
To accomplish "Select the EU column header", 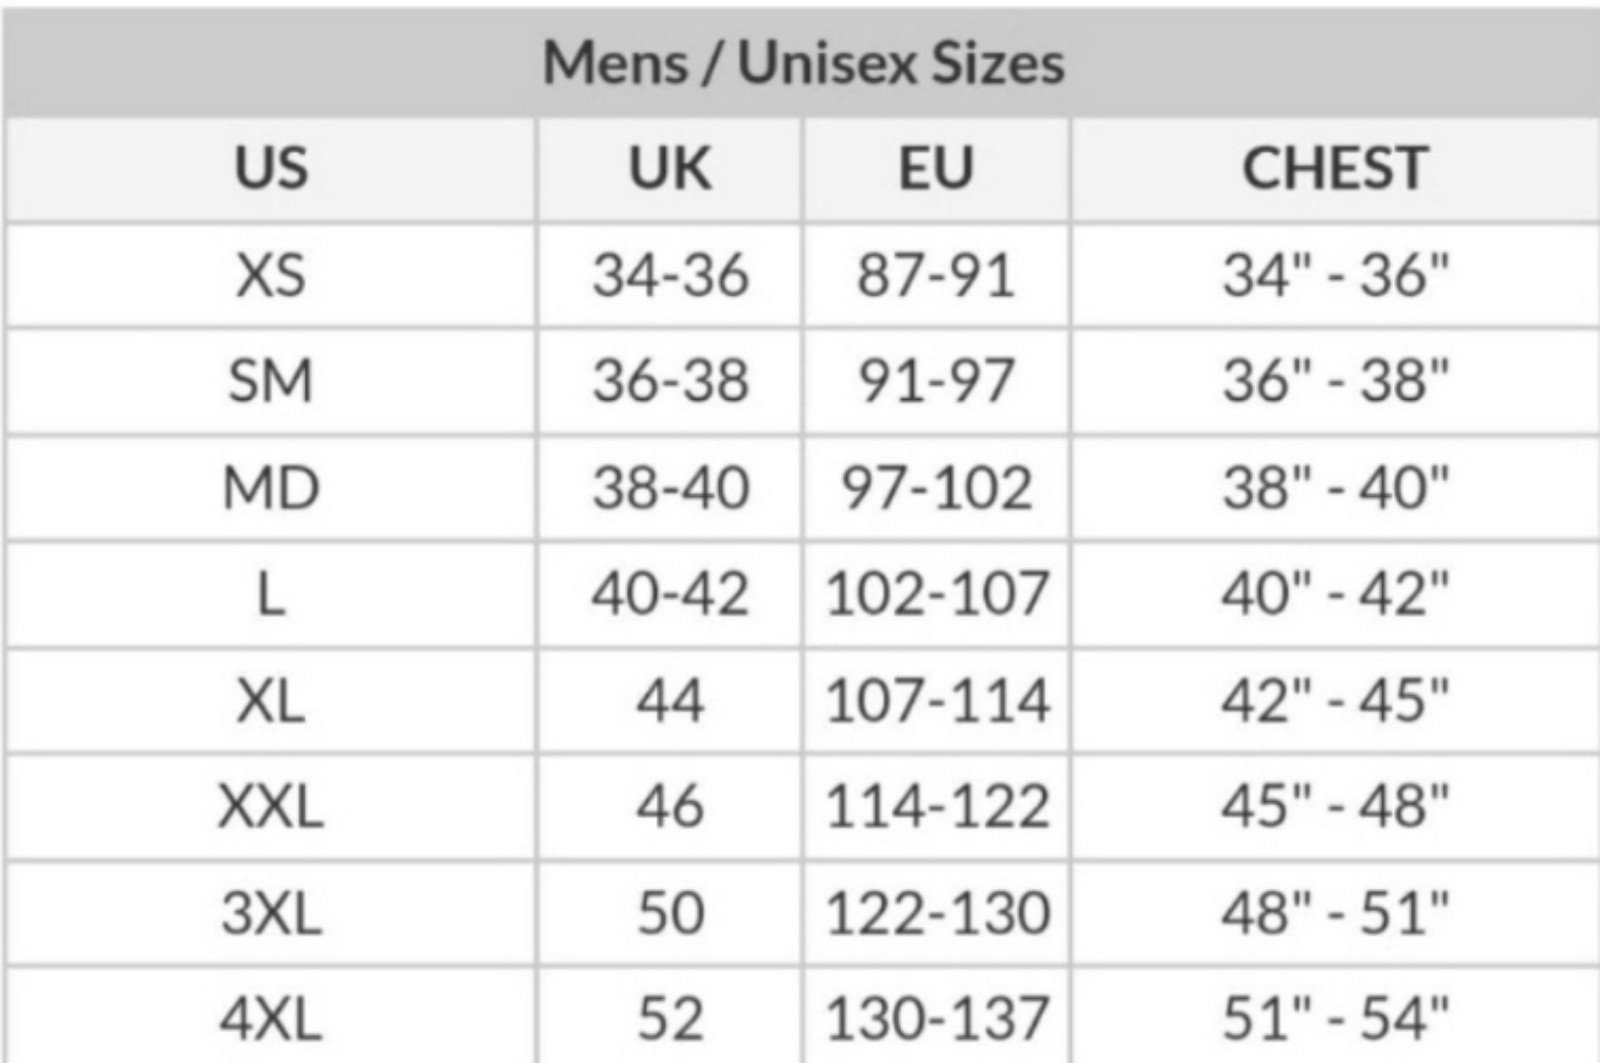I will pyautogui.click(x=936, y=167).
